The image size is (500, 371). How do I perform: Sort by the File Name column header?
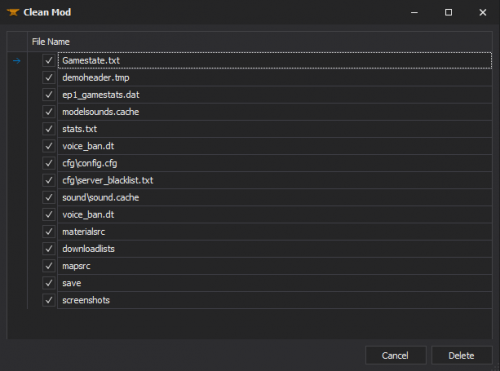point(260,42)
